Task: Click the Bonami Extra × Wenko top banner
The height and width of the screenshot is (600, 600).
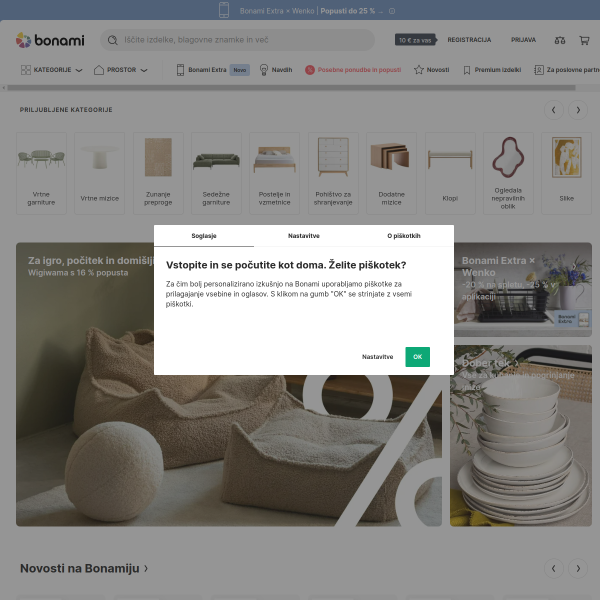Action: 307,11
